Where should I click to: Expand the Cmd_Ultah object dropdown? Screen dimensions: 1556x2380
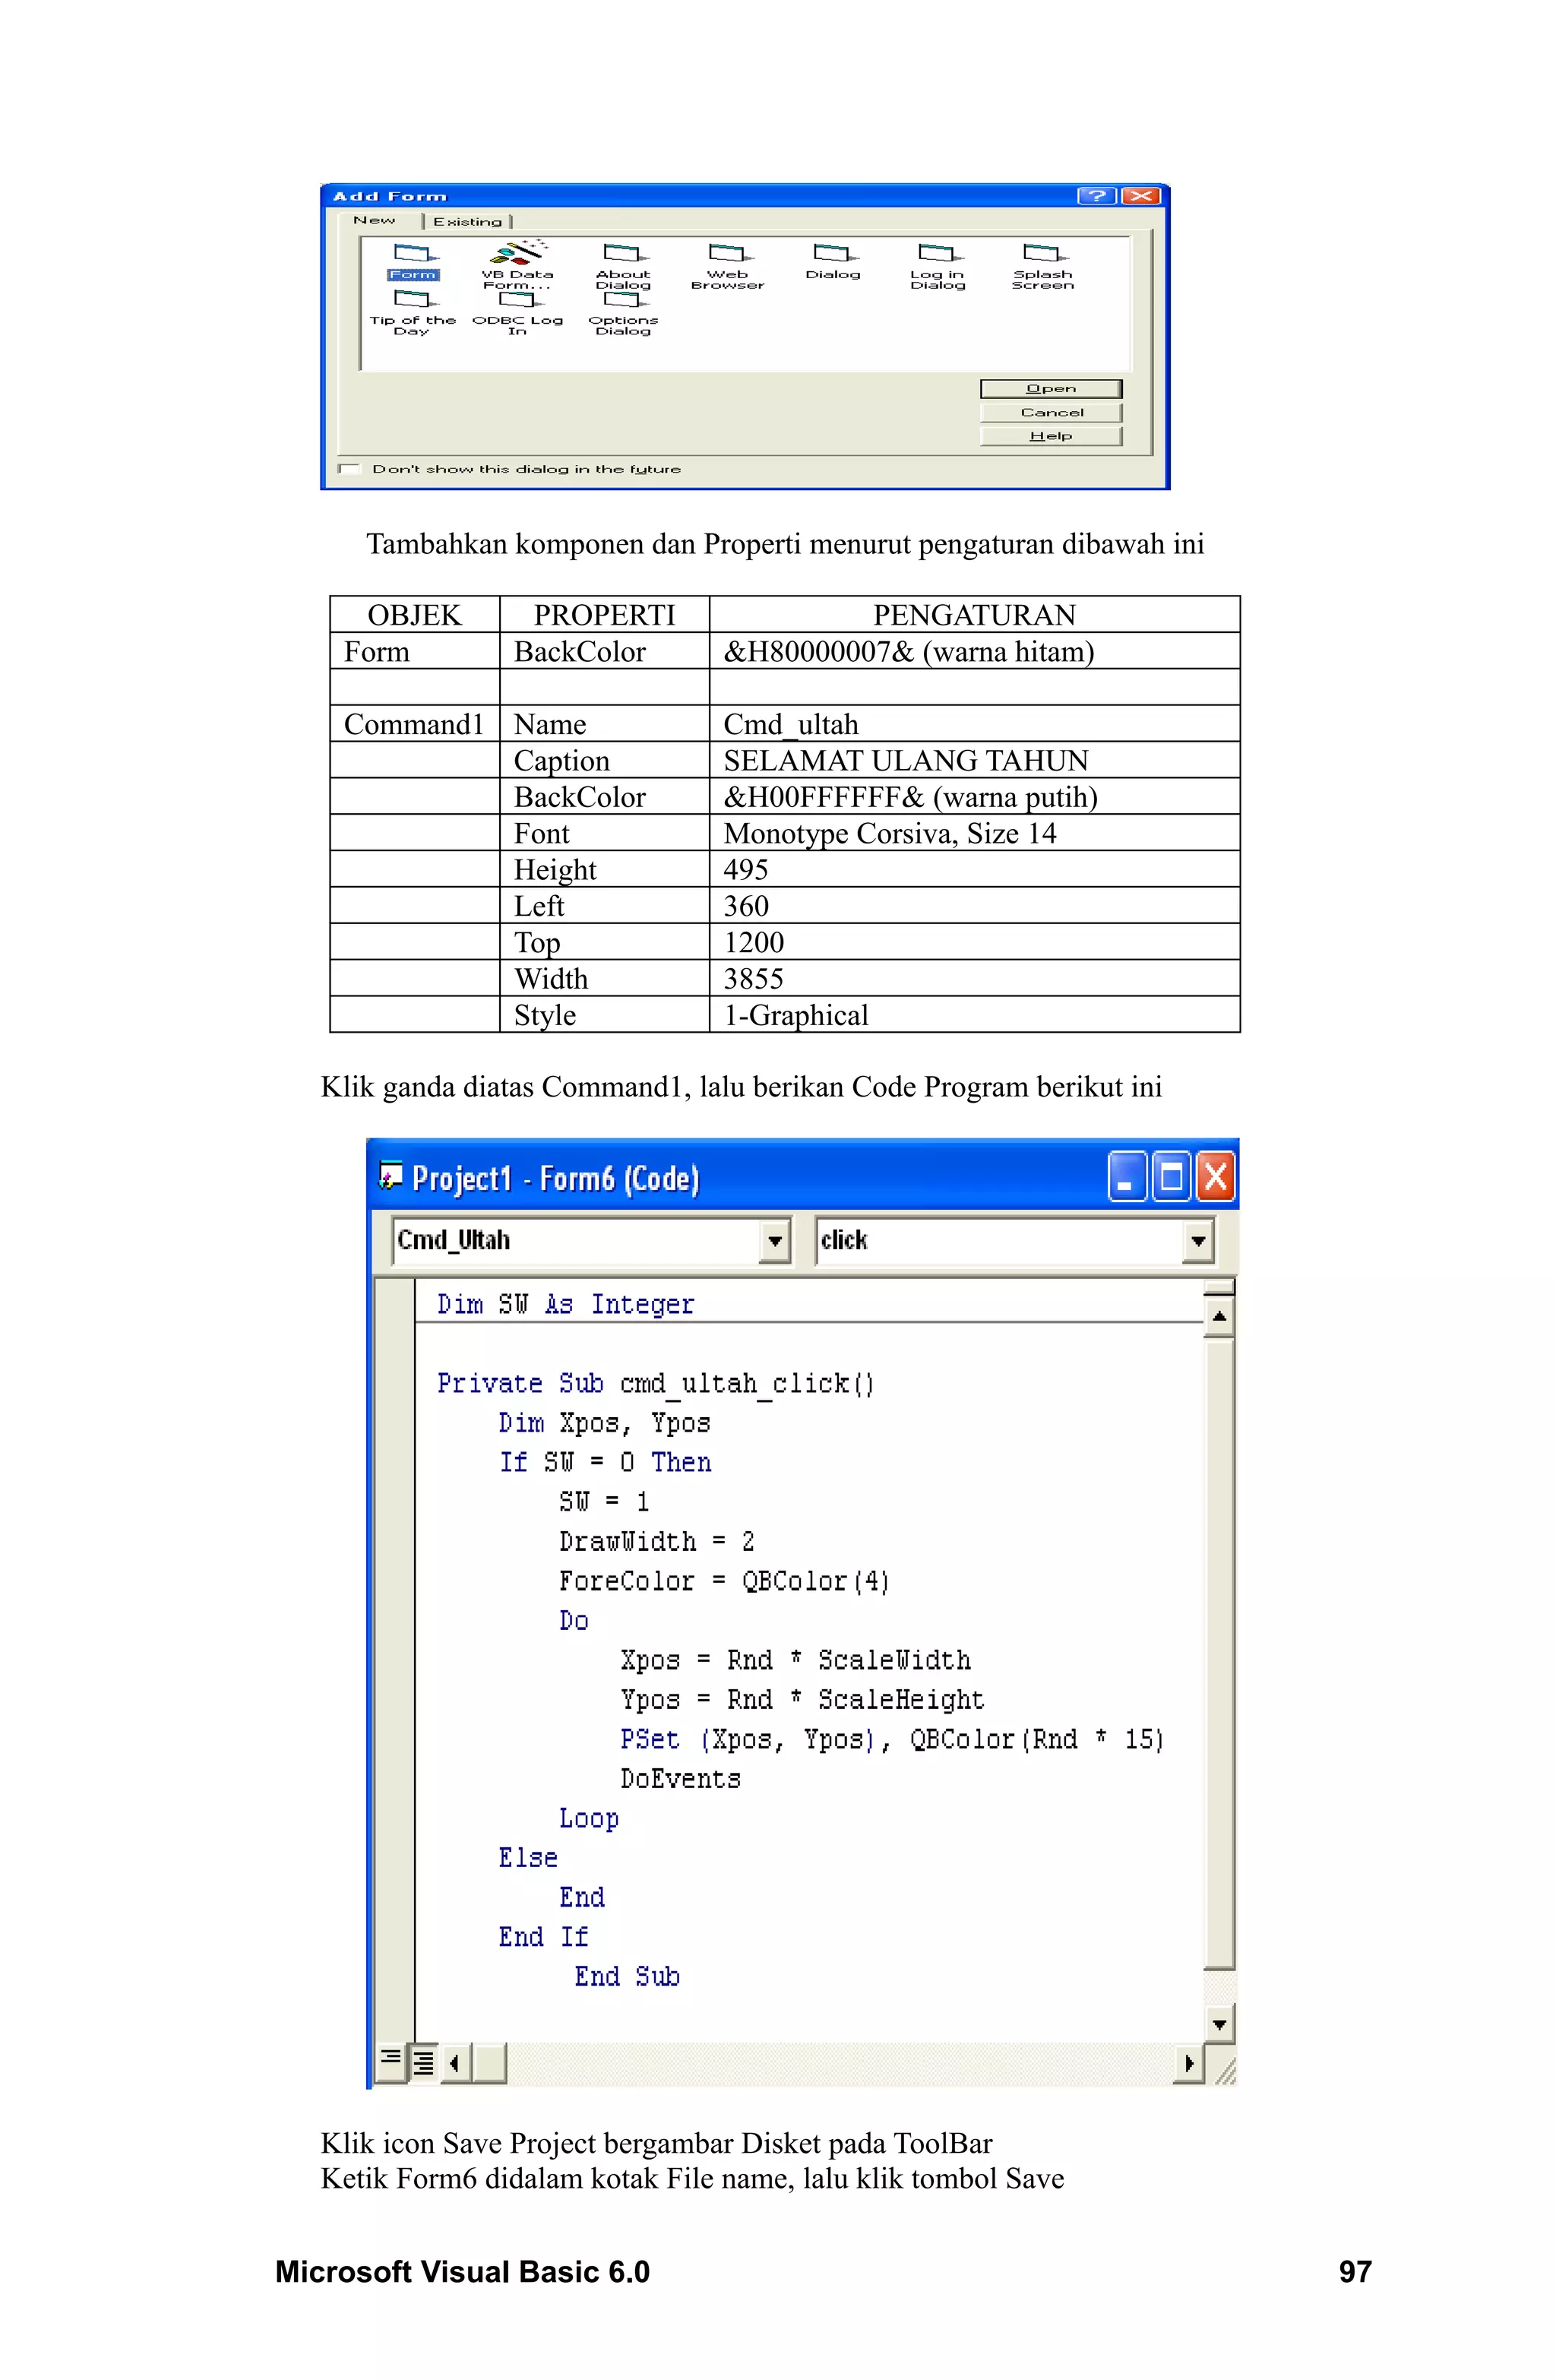(x=774, y=1241)
